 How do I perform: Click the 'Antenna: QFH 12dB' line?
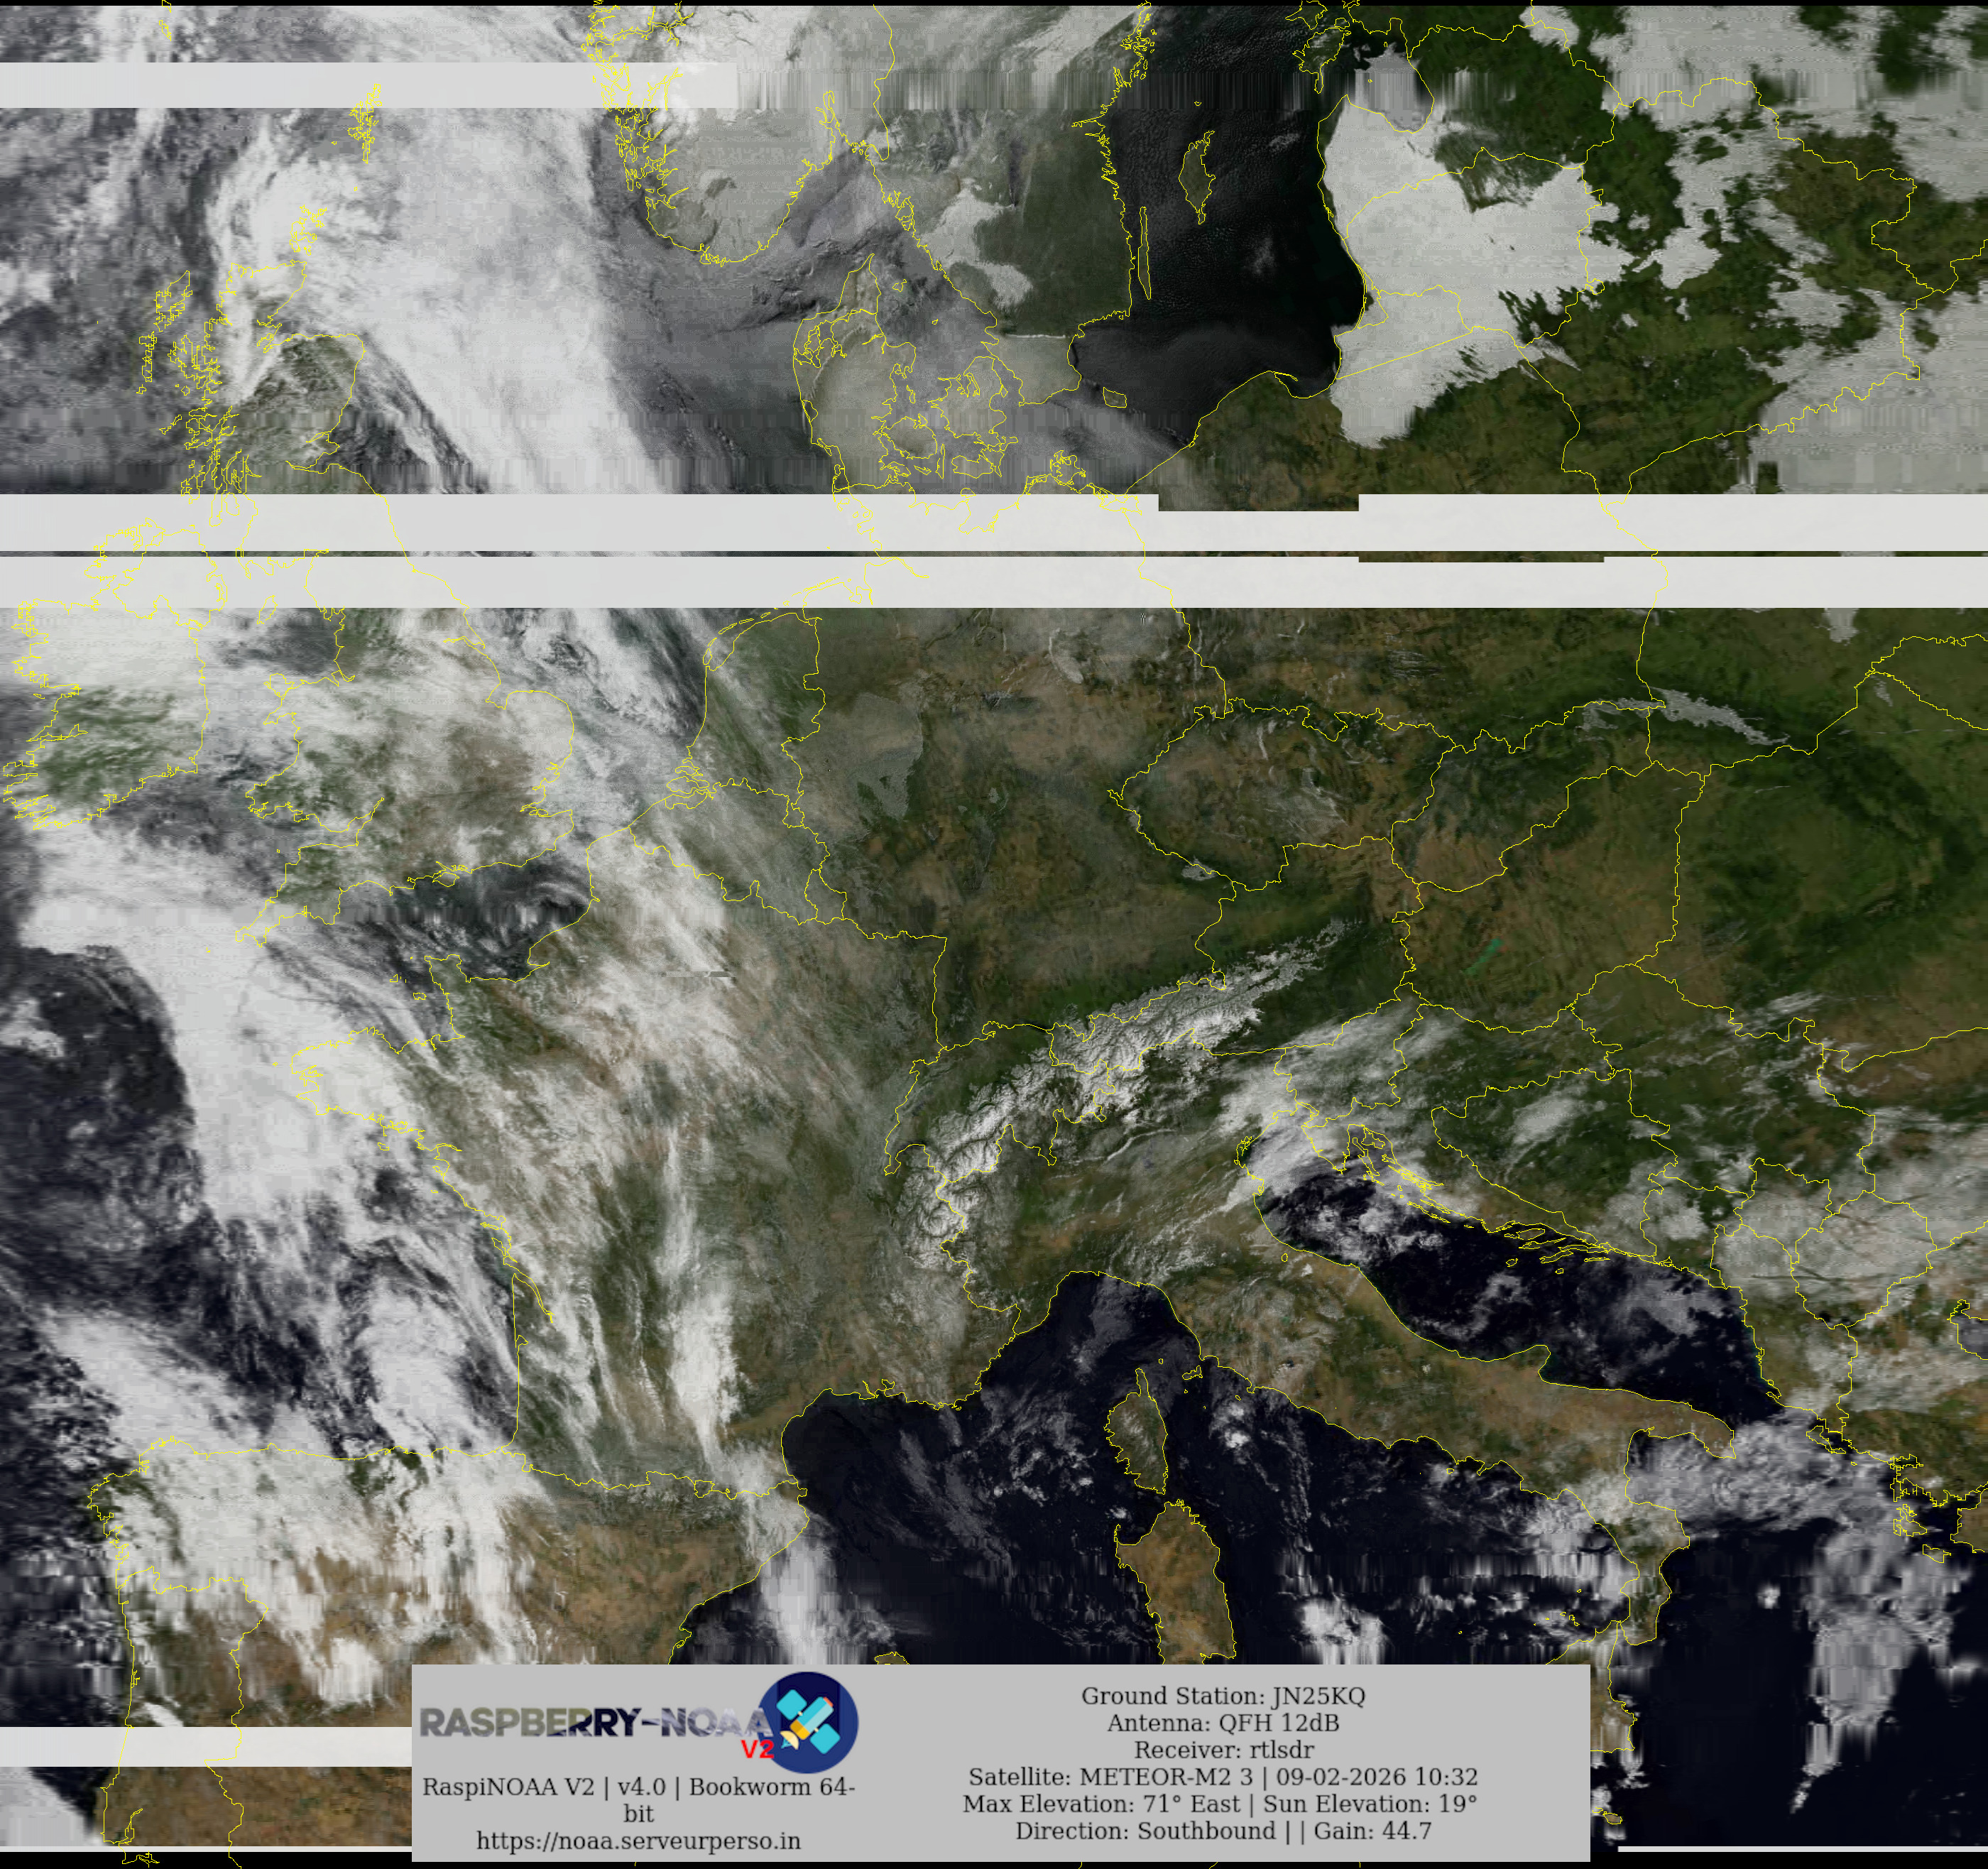[x=1222, y=1723]
